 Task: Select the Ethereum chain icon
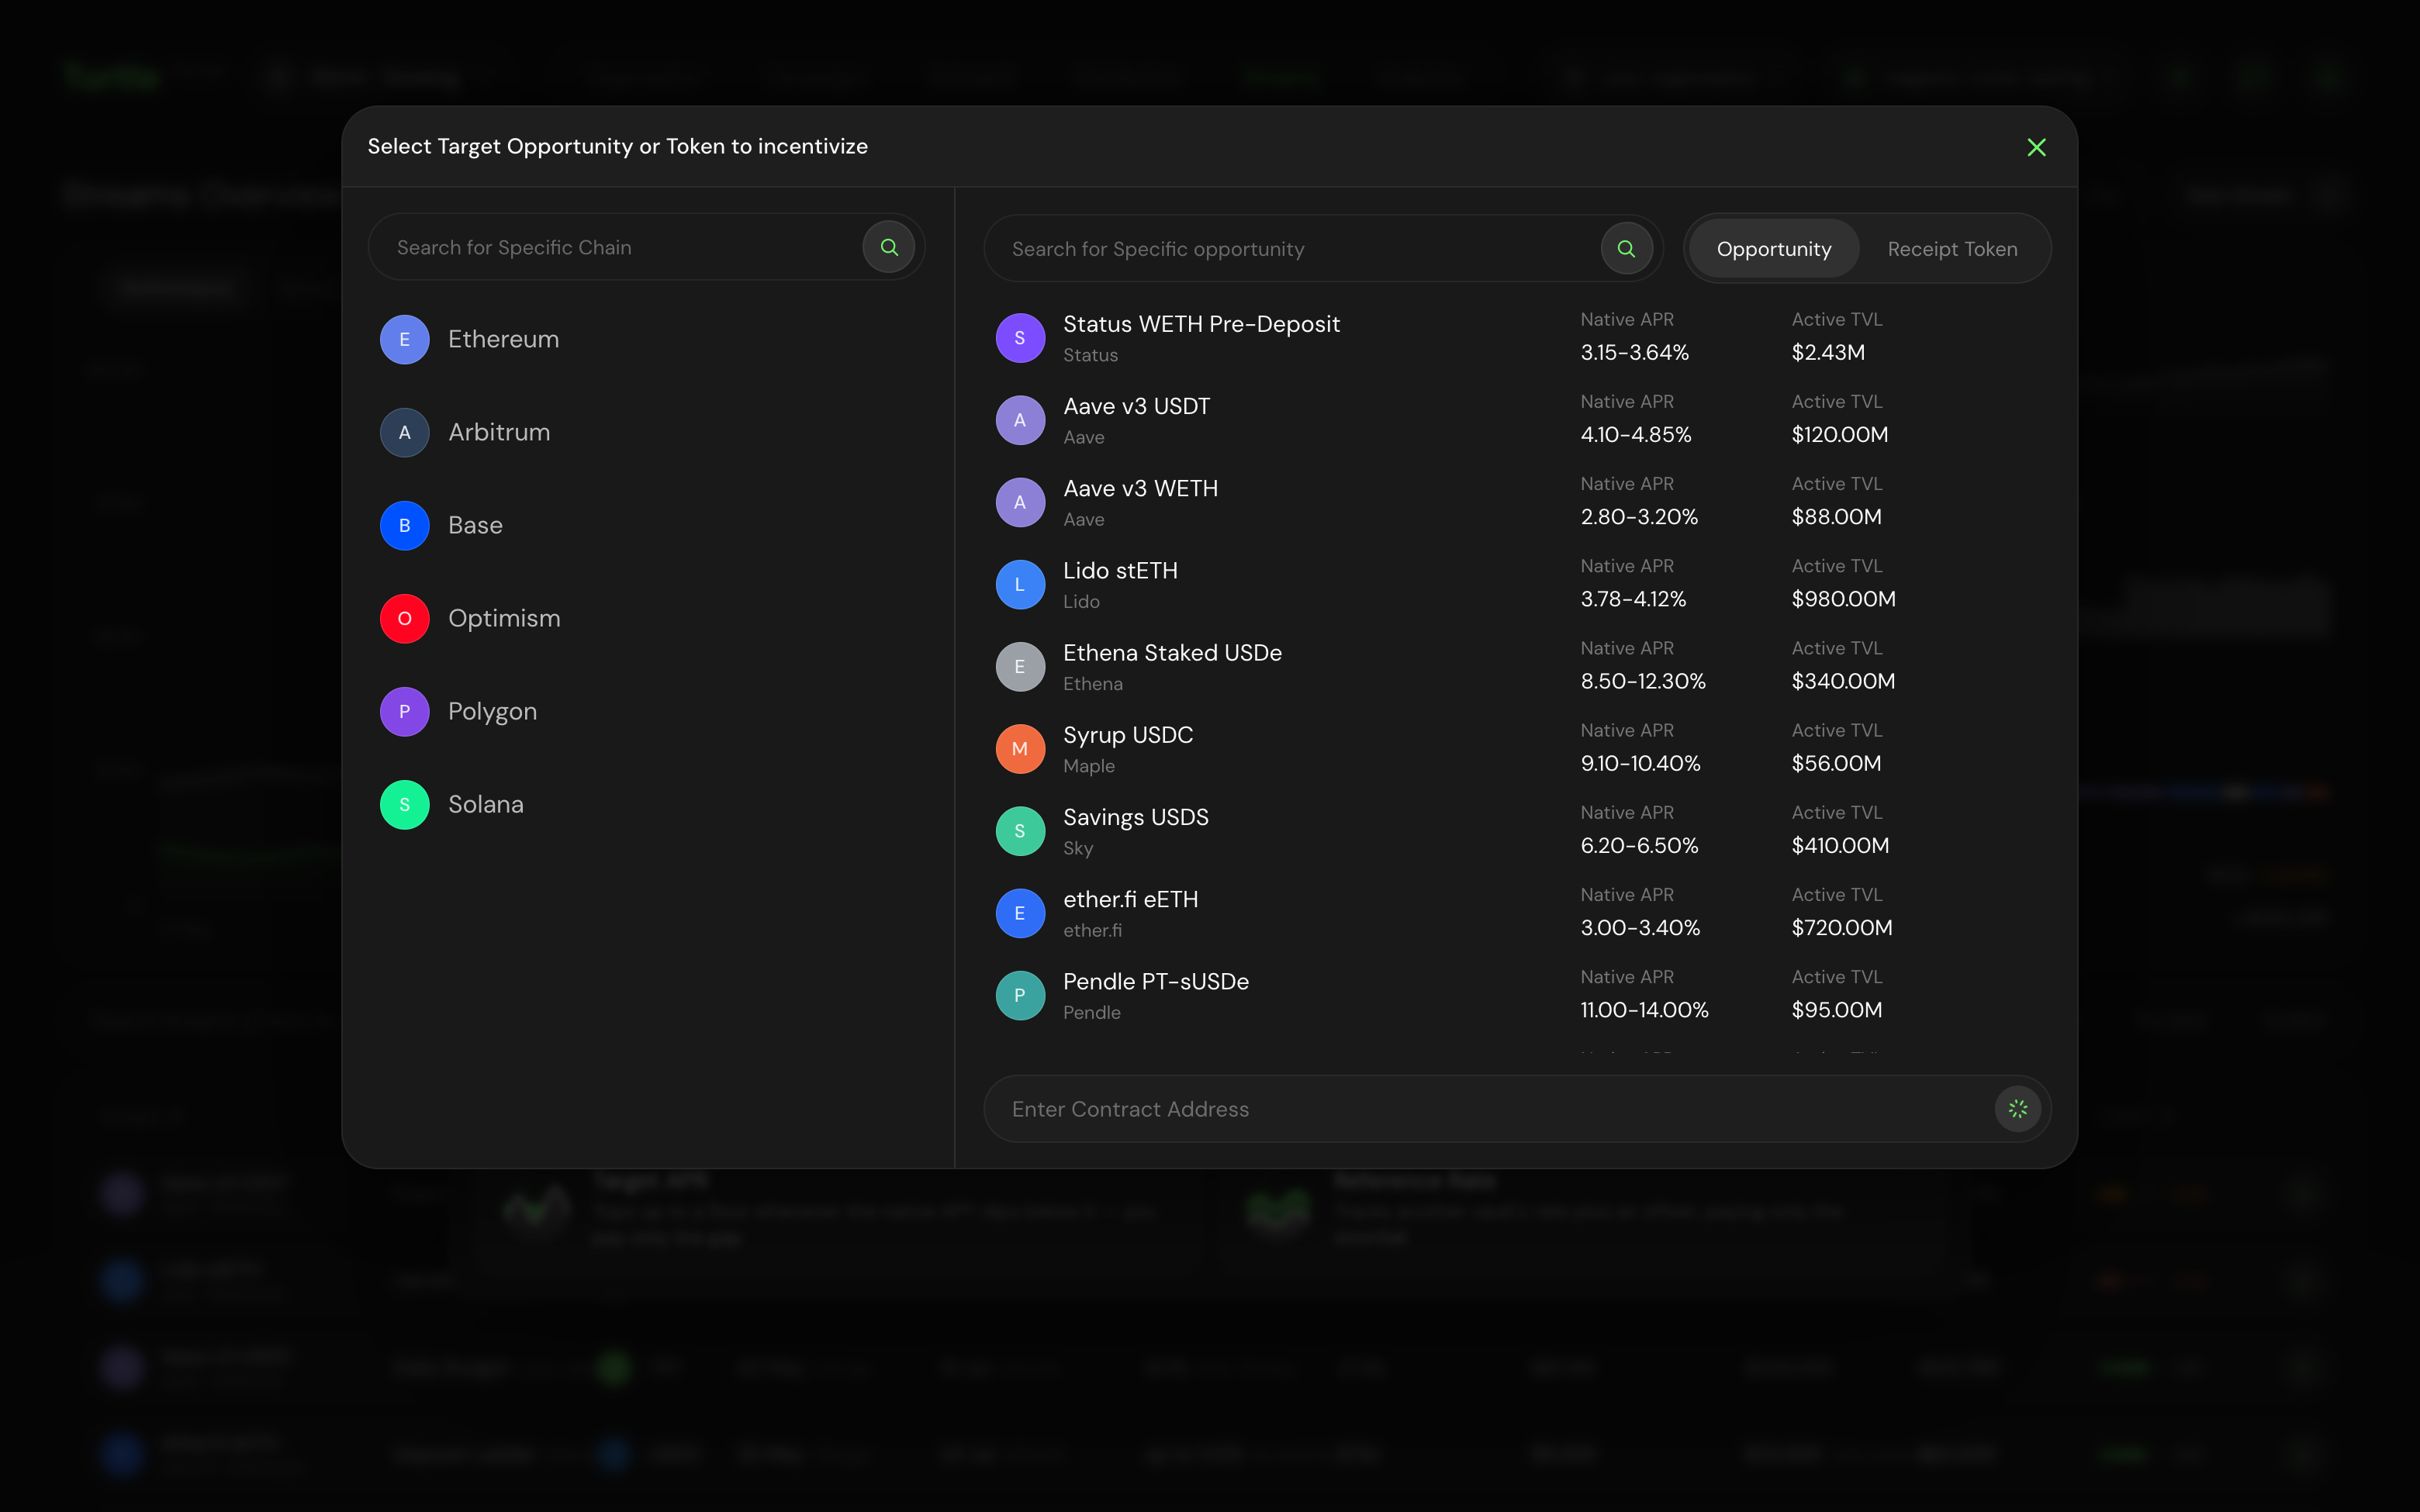click(405, 340)
